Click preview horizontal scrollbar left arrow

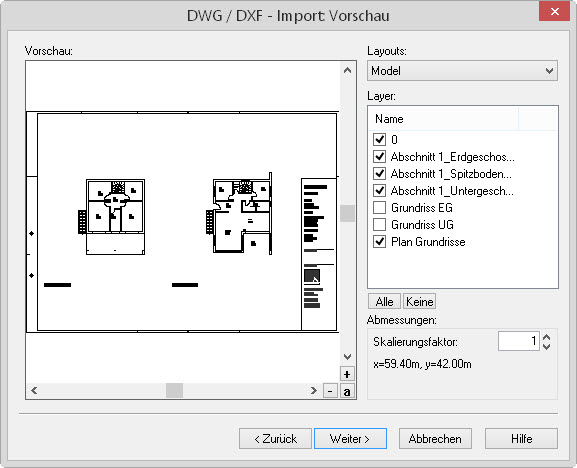click(34, 390)
